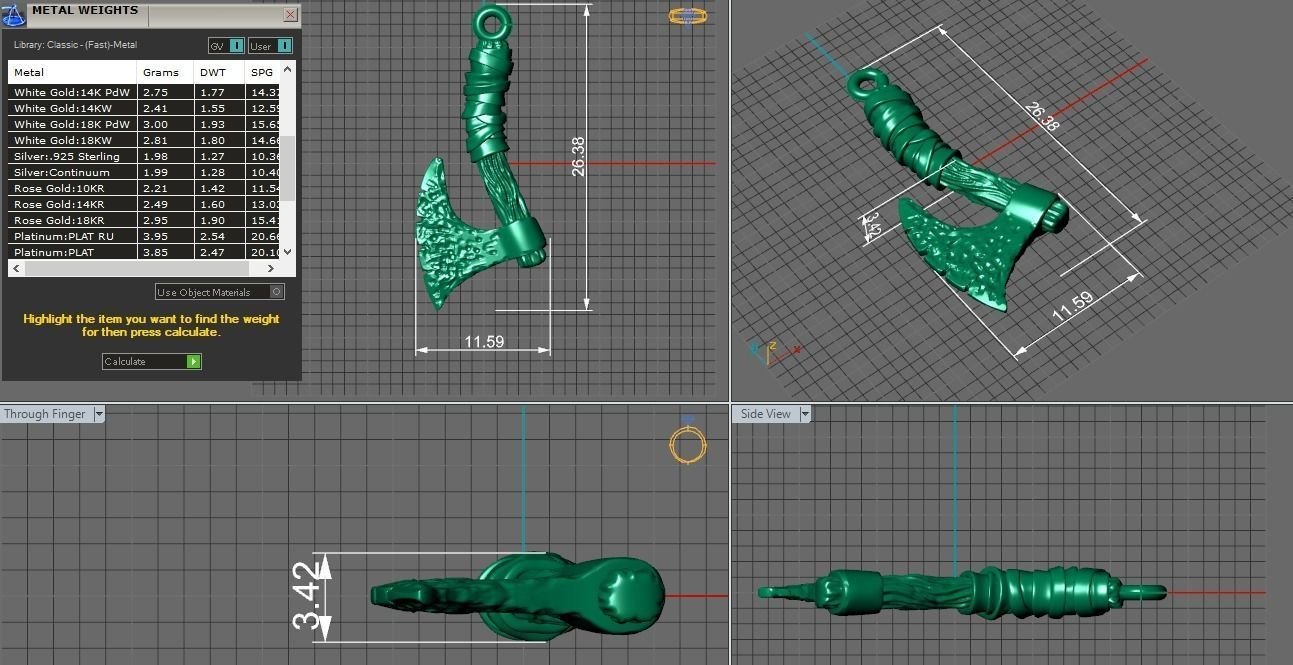This screenshot has width=1293, height=665.
Task: Enable Use Object Materials option
Action: coord(277,292)
